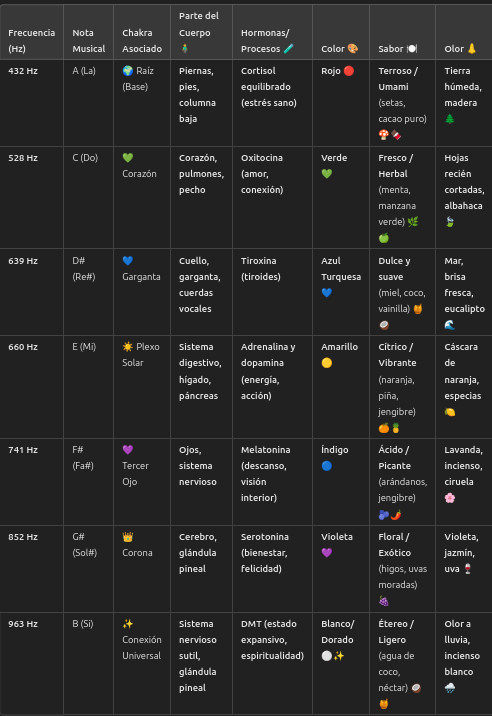The width and height of the screenshot is (492, 716).
Task: Click the 528 Hz frequency cell
Action: tap(32, 198)
